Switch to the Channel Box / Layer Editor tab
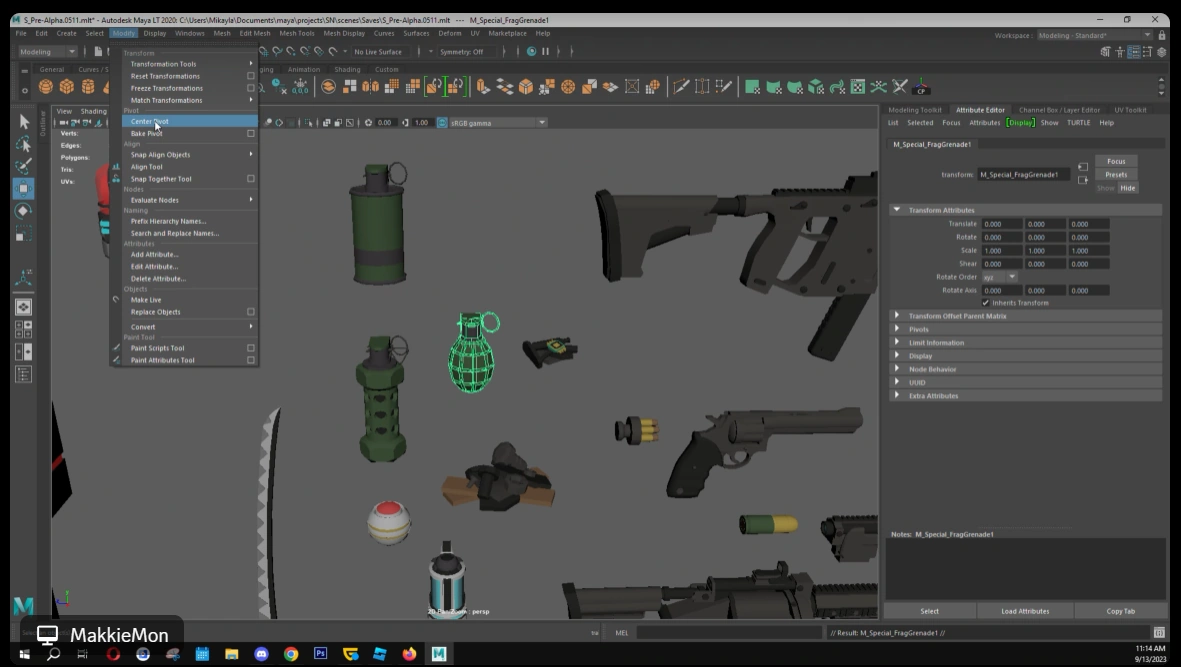The height and width of the screenshot is (667, 1181). [x=1059, y=110]
